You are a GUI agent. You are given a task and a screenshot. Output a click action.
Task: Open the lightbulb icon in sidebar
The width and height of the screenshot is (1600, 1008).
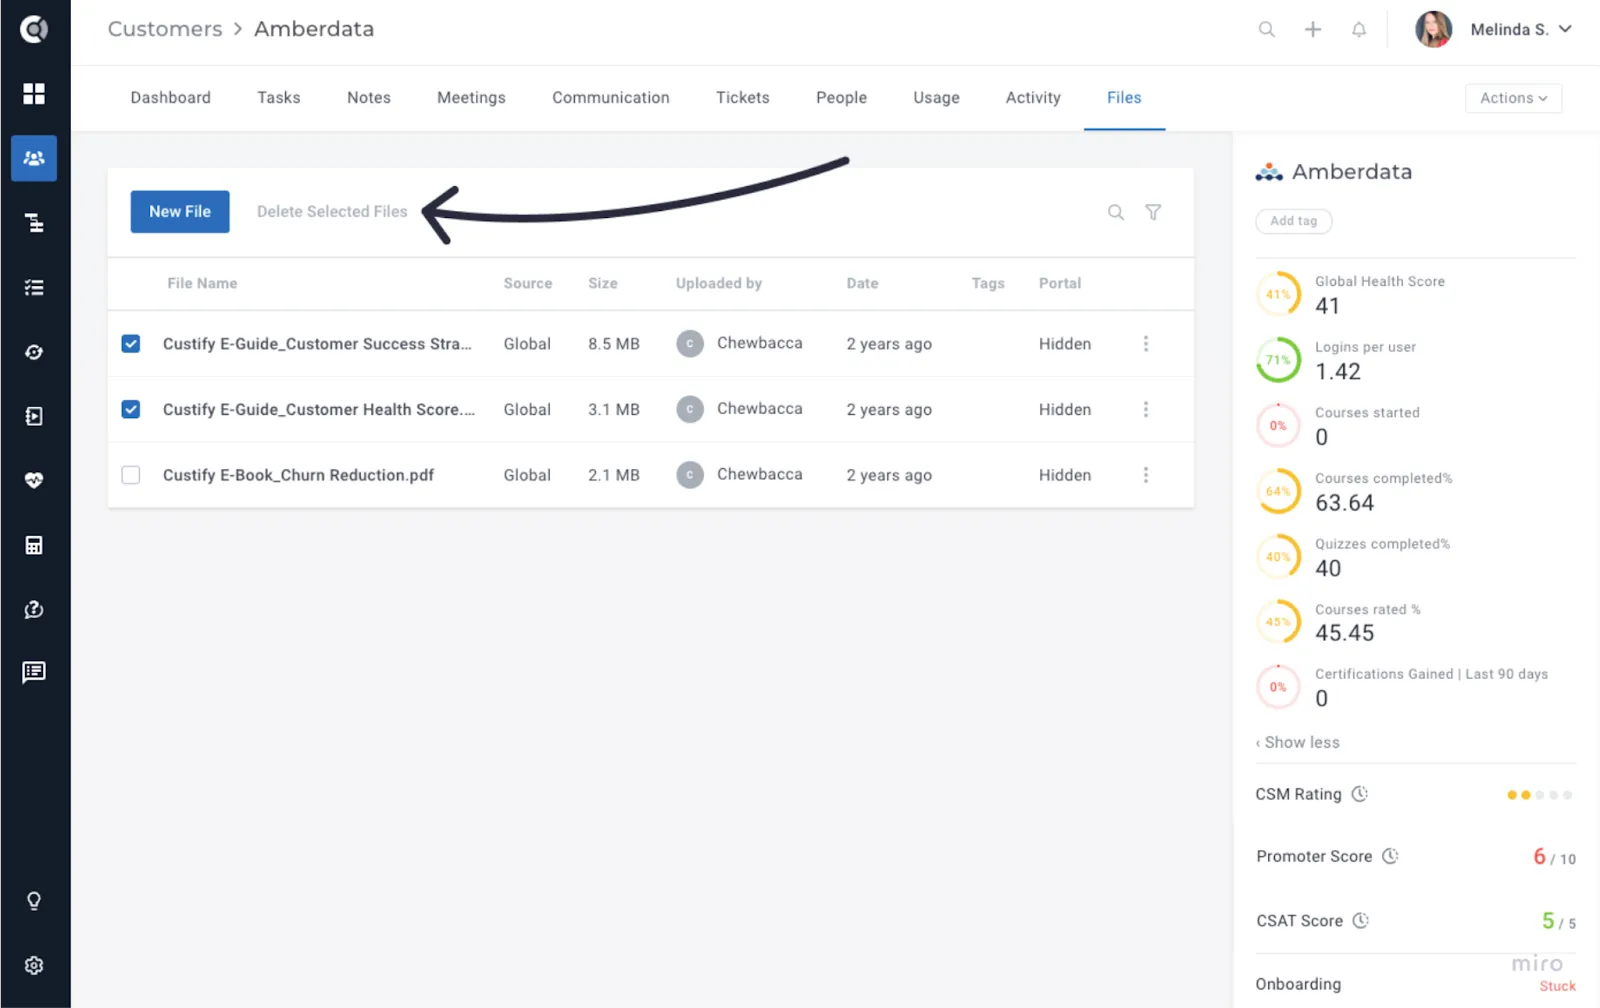click(34, 901)
